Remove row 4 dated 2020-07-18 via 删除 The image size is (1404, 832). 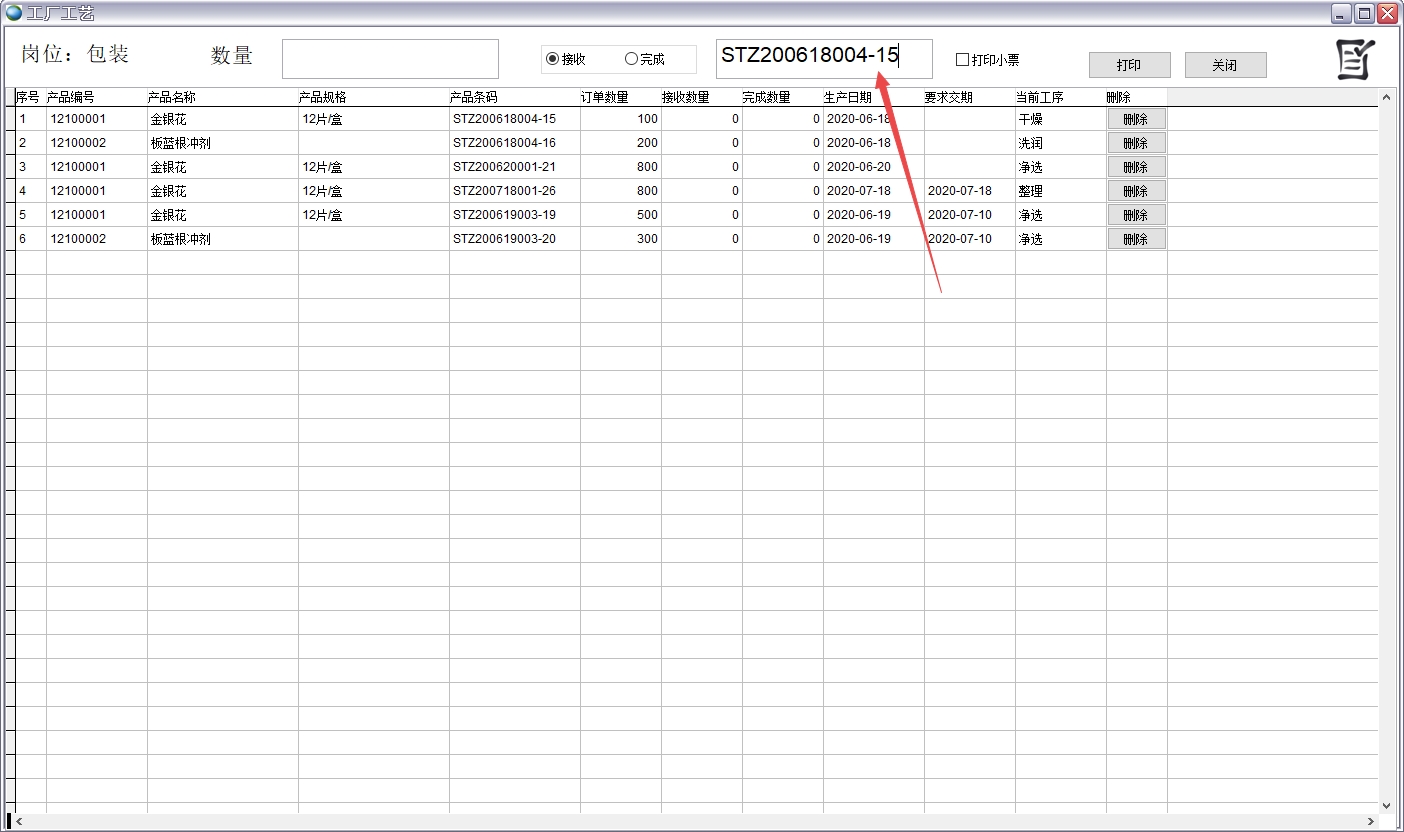coord(1135,191)
